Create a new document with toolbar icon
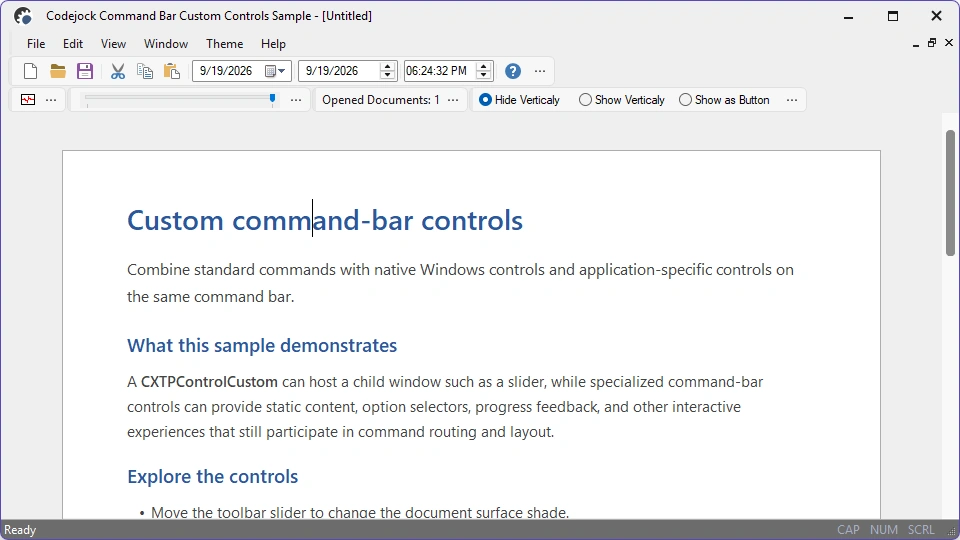This screenshot has width=960, height=540. point(30,71)
